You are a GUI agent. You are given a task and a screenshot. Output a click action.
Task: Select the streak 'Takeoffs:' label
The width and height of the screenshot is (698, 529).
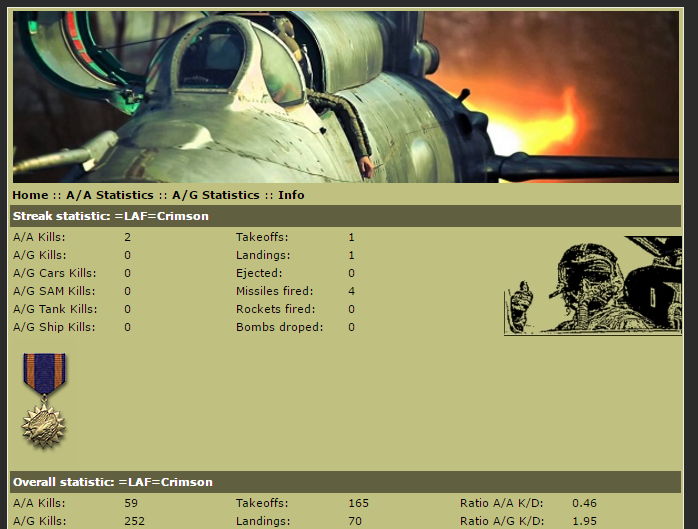pyautogui.click(x=262, y=237)
